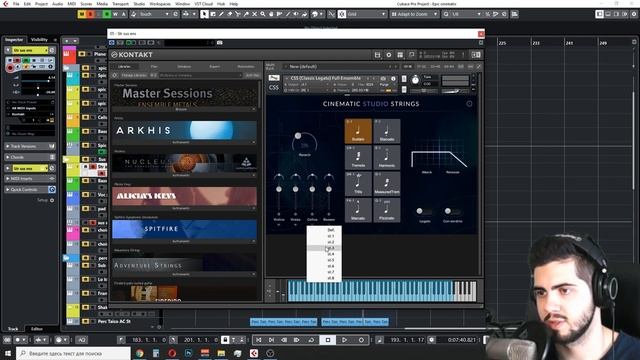Select the Draw pencil tool
The height and width of the screenshot is (360, 640).
pyautogui.click(x=221, y=14)
